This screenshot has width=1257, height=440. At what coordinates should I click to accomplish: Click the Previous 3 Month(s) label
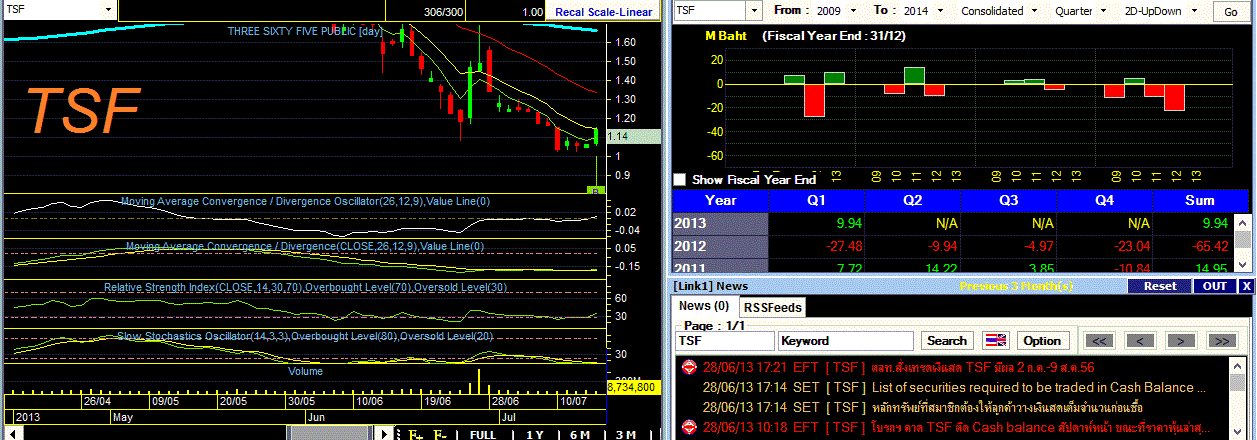(x=1017, y=286)
